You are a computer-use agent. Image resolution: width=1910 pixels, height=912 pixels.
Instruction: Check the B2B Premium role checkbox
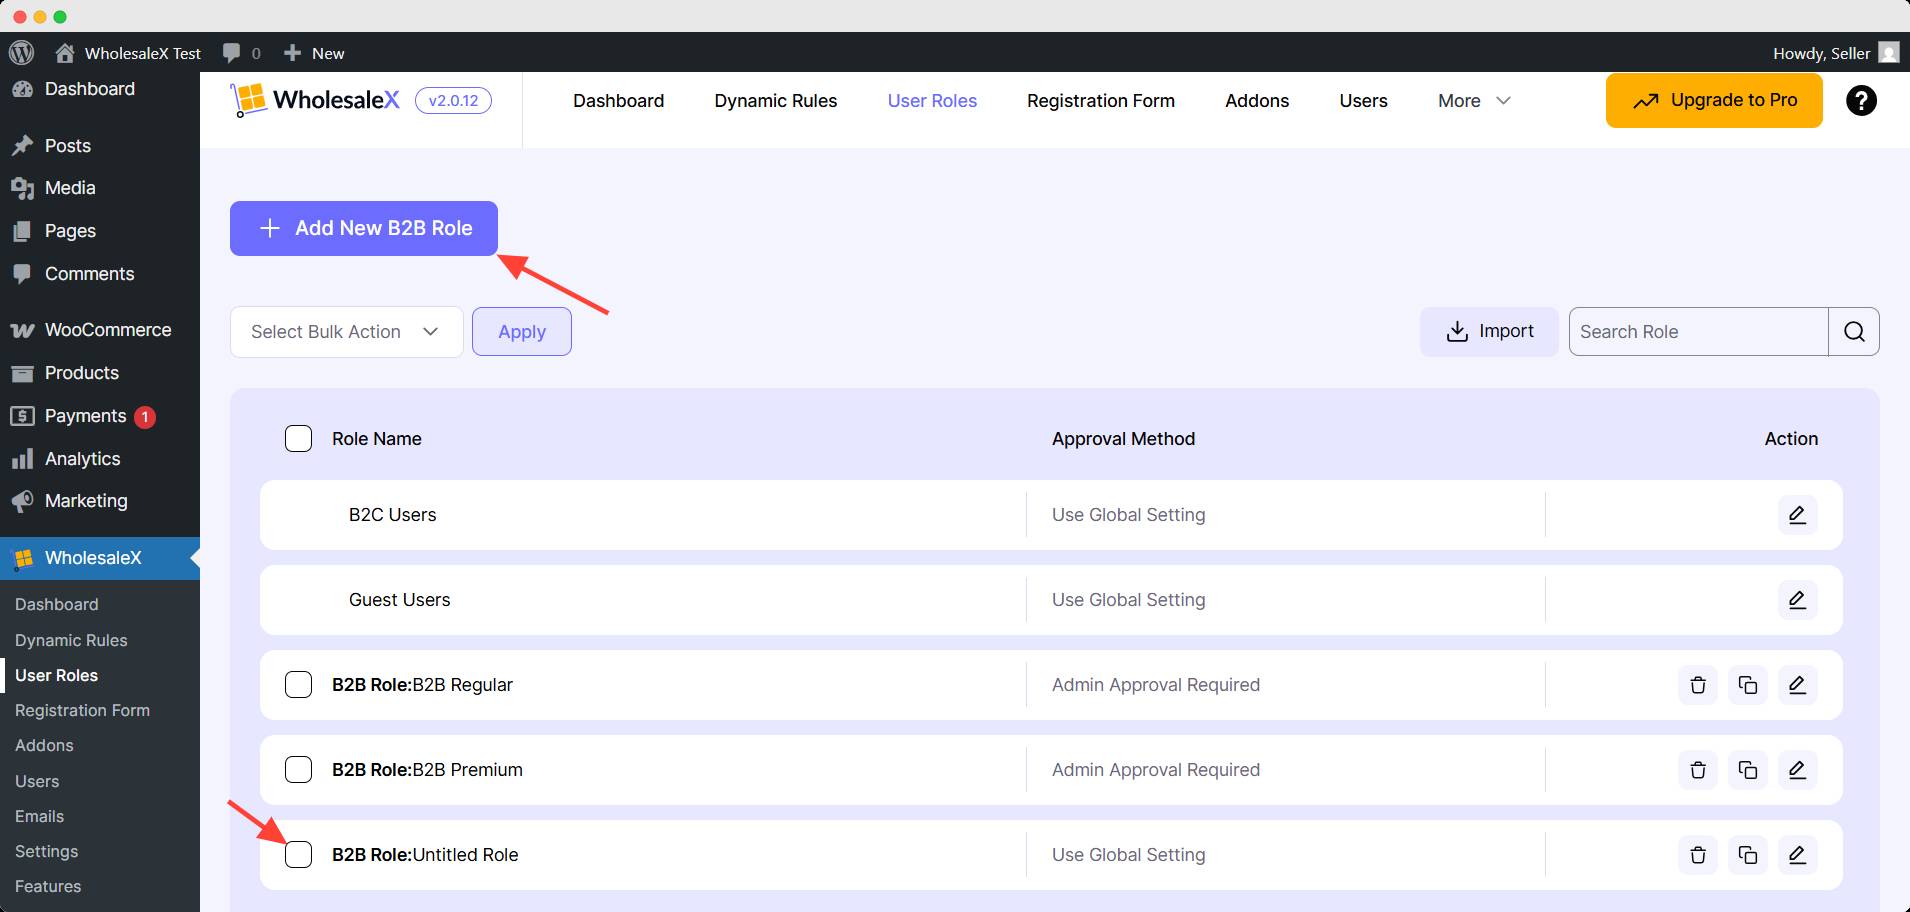[298, 770]
